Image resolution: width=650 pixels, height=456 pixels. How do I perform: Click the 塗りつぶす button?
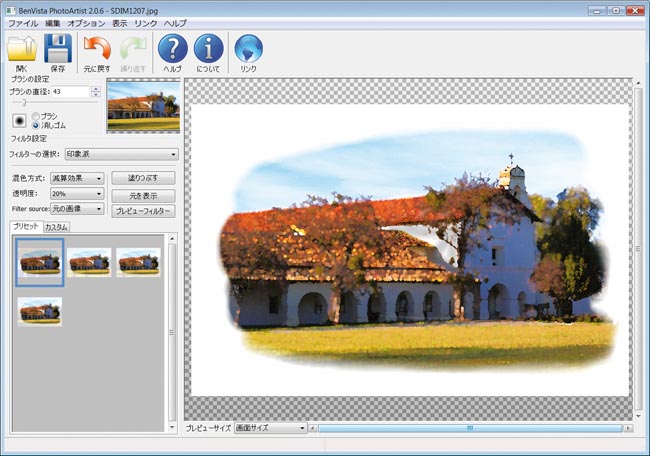143,178
